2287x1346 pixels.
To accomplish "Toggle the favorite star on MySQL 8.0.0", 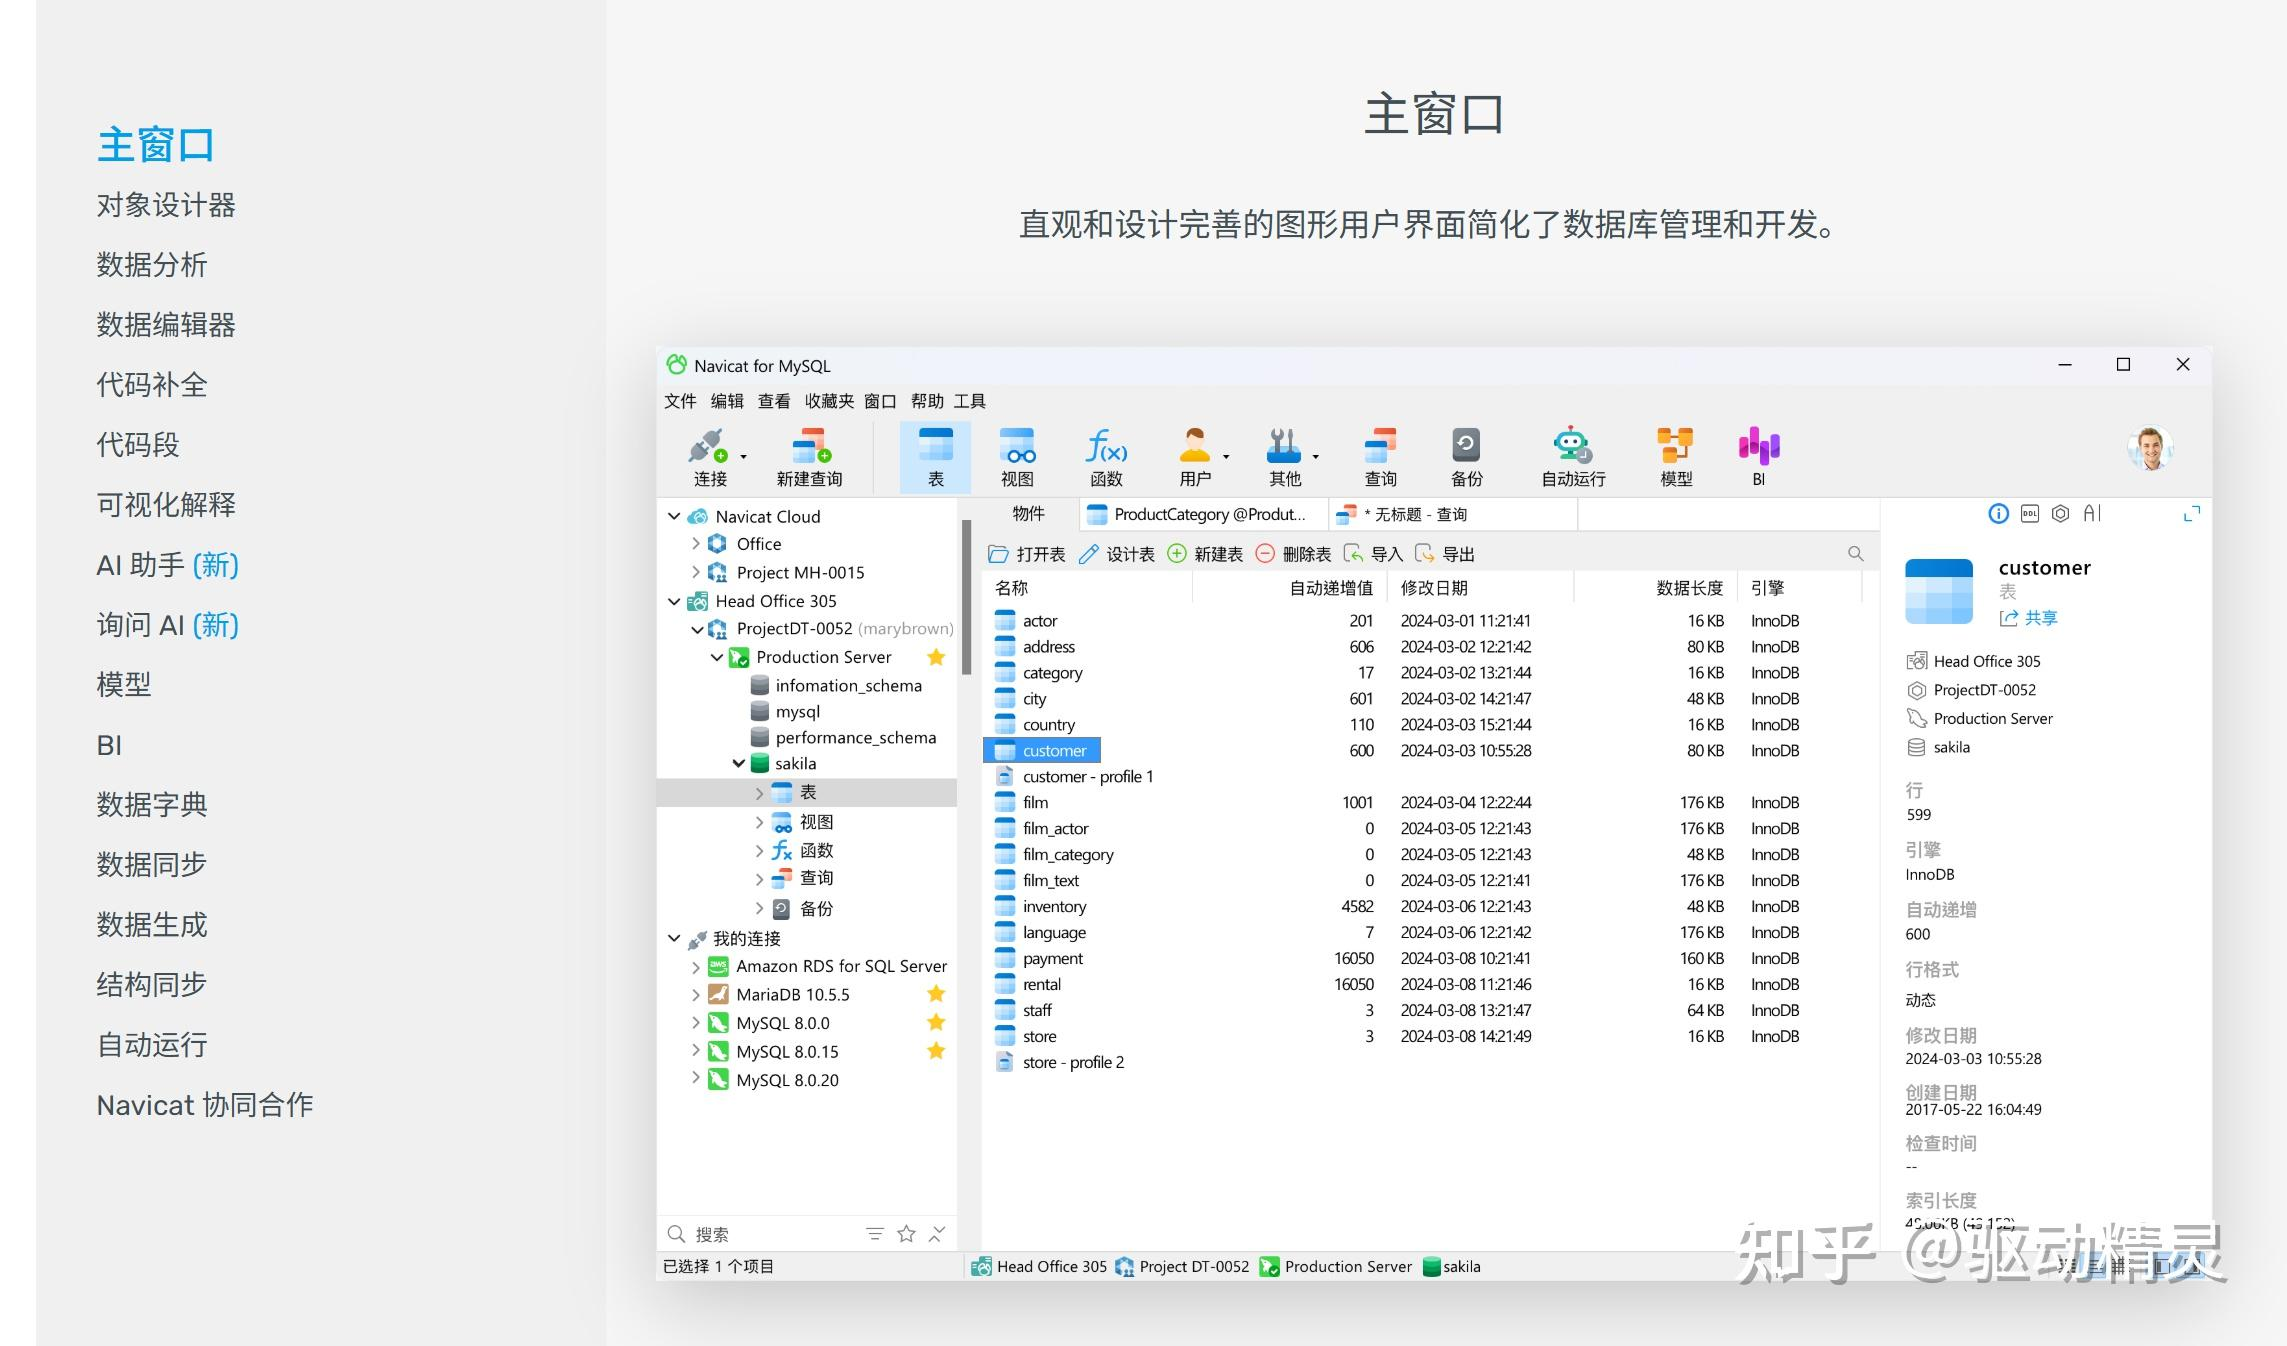I will 936,1022.
